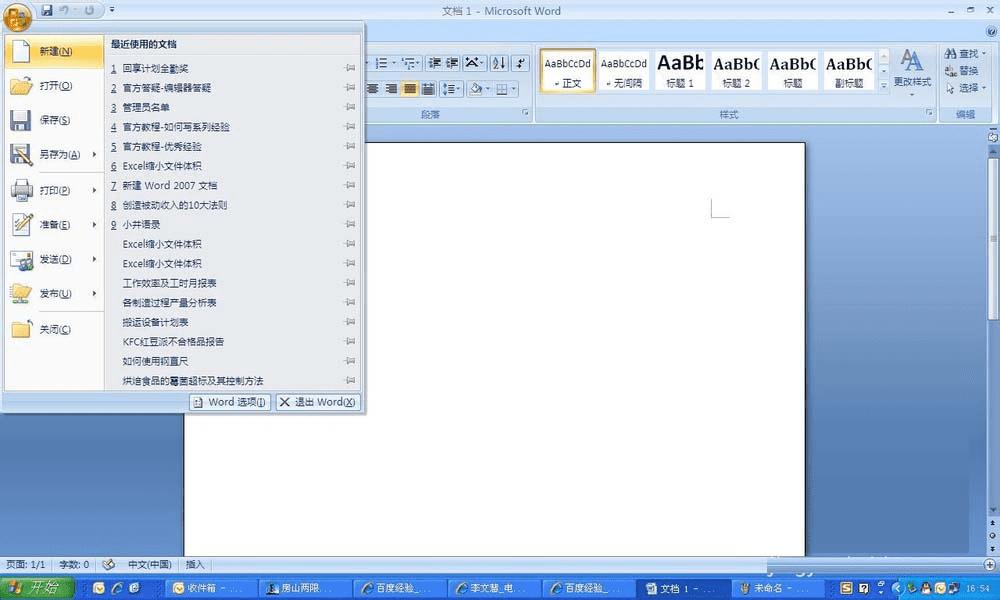Open the 更改样式 change styles icon
Viewport: 1000px width, 600px height.
[912, 70]
